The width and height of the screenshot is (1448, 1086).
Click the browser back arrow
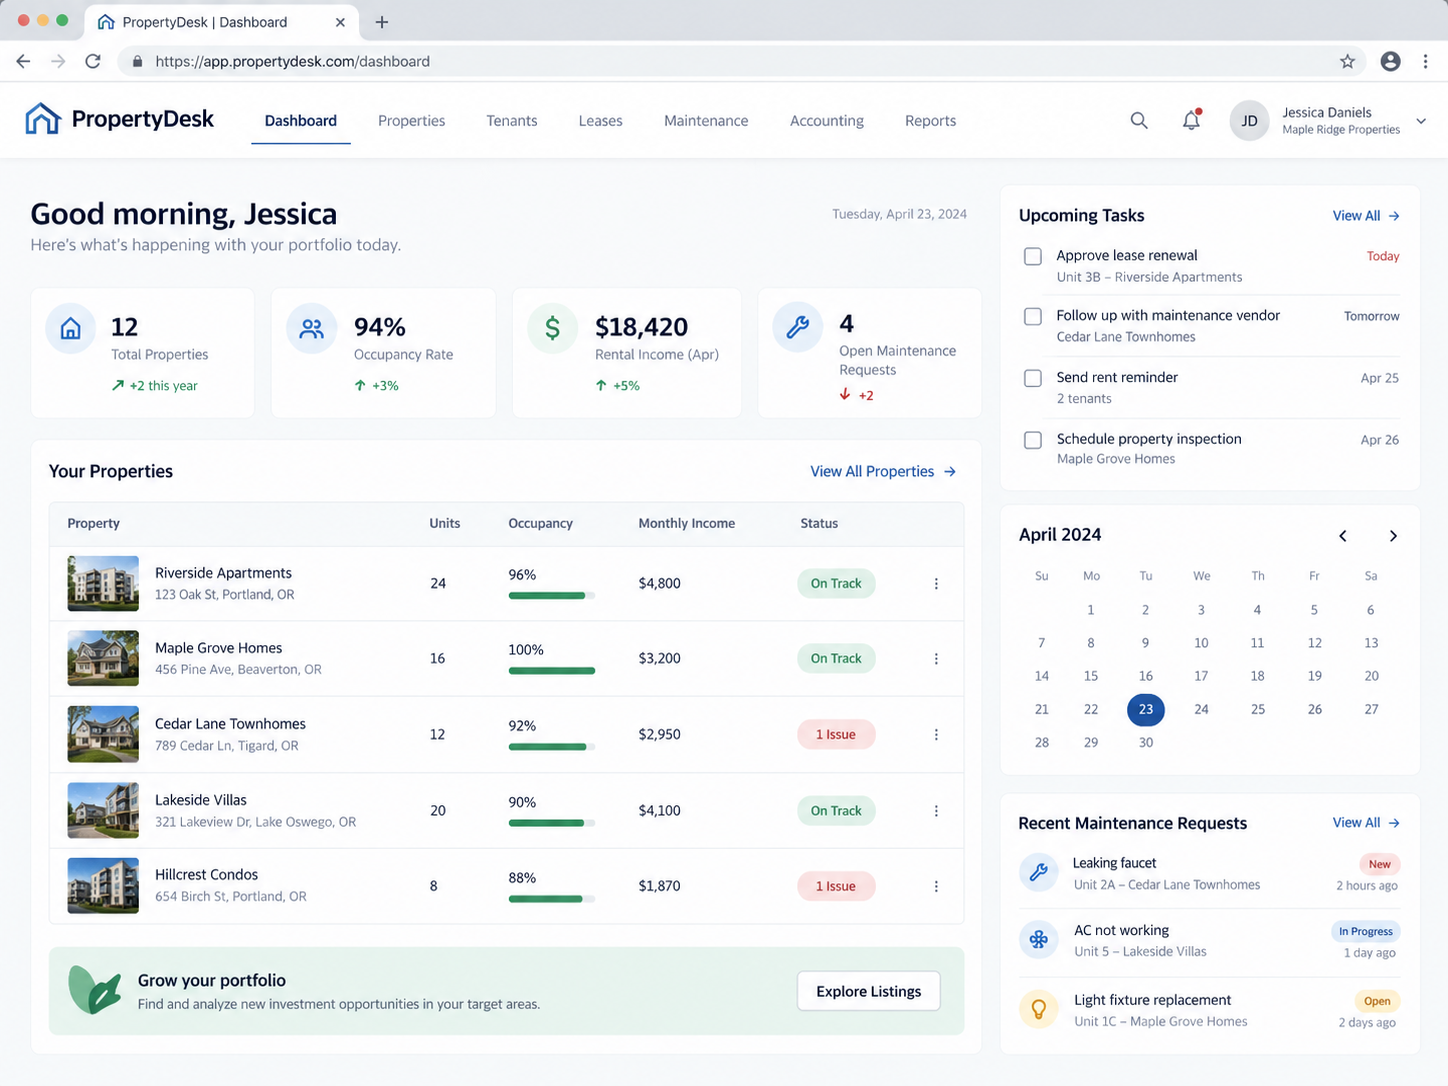point(23,61)
